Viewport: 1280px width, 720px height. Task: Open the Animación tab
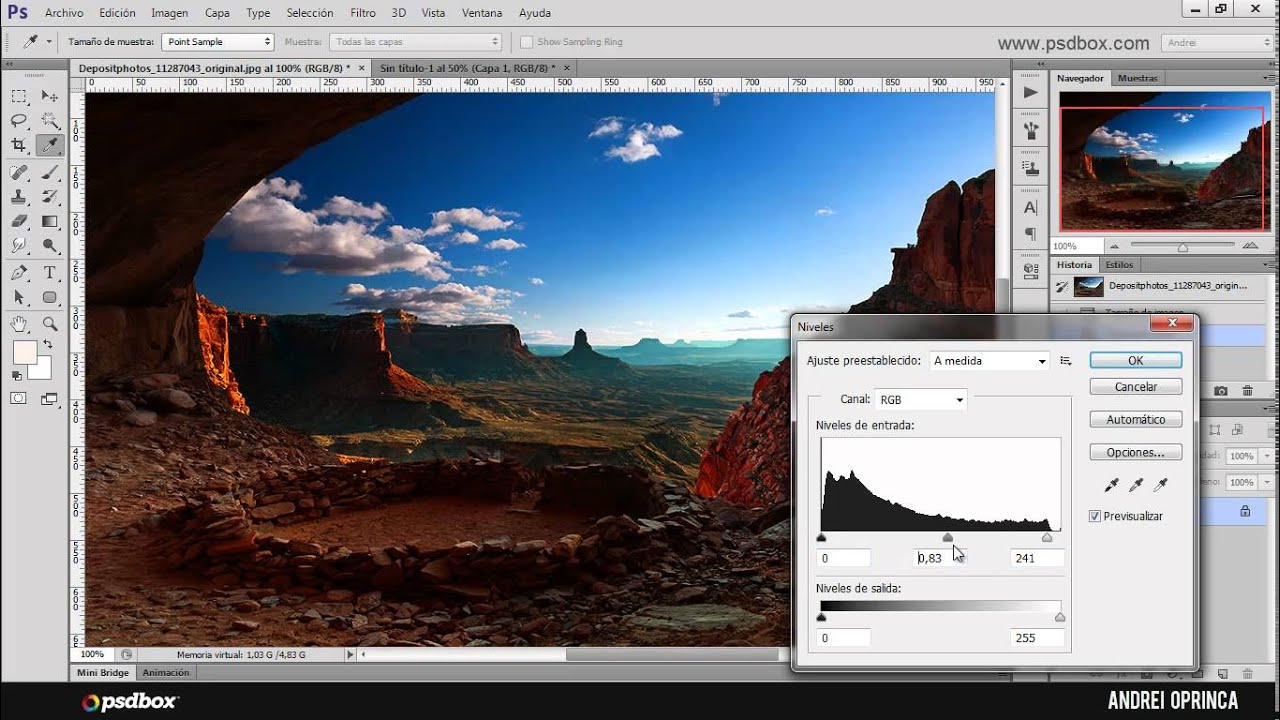(x=165, y=673)
